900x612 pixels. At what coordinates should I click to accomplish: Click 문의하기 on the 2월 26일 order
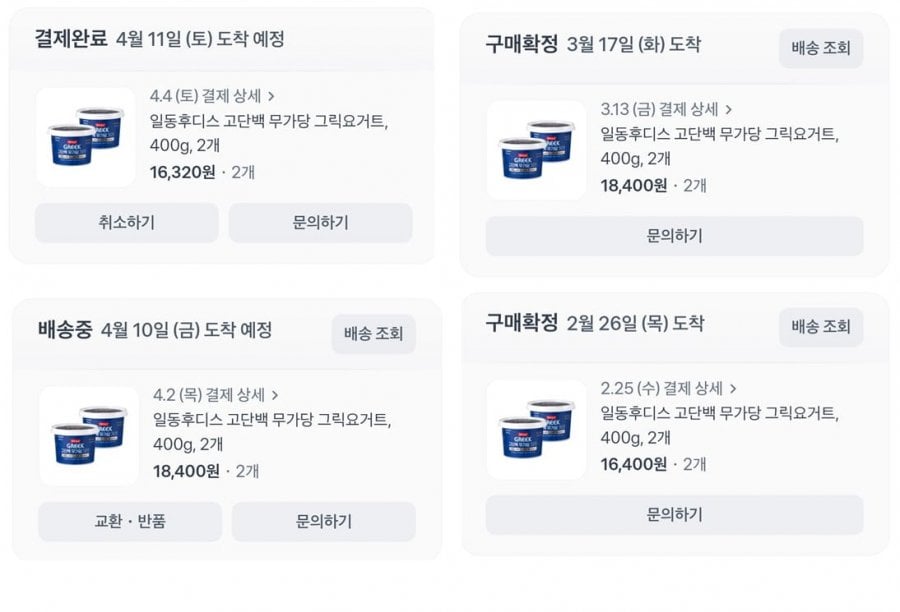click(x=674, y=515)
